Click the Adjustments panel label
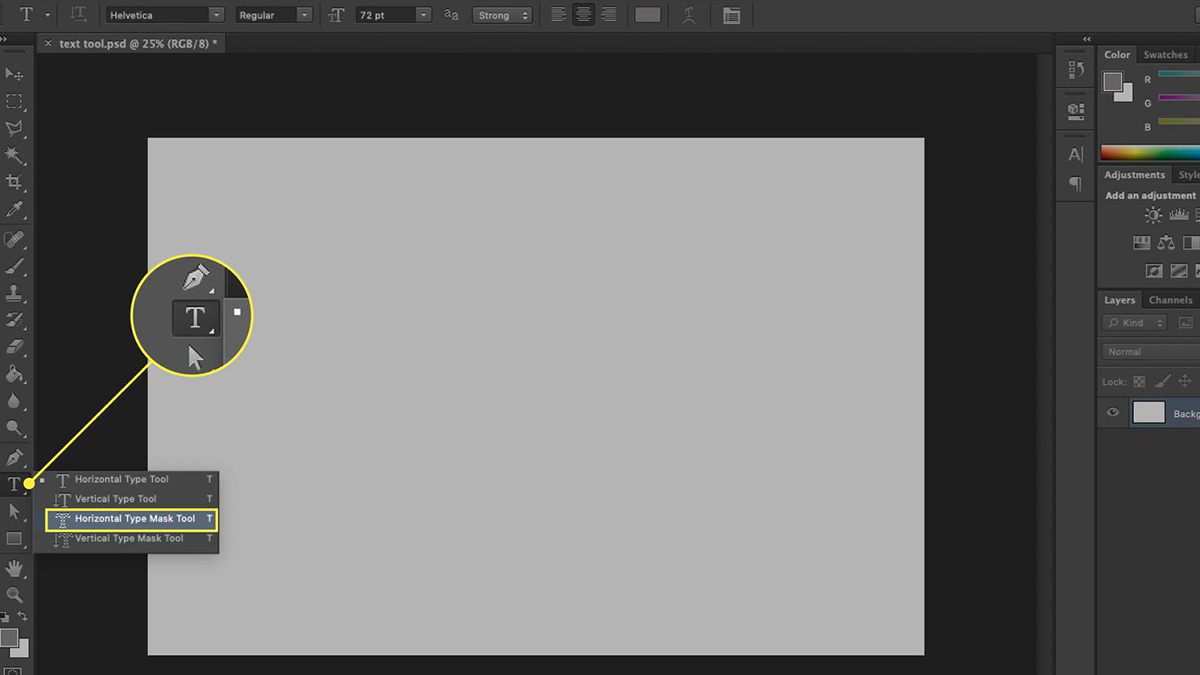 point(1134,174)
